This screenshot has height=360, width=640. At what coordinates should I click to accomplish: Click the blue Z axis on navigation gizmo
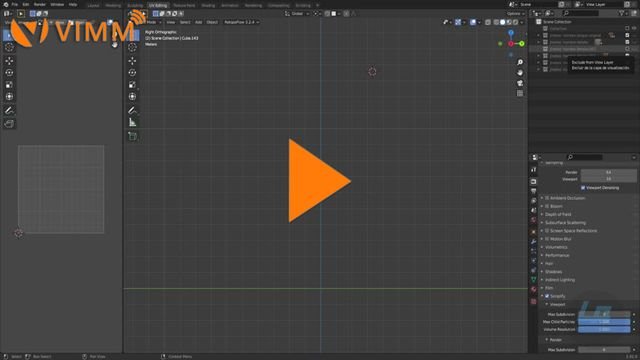511,33
